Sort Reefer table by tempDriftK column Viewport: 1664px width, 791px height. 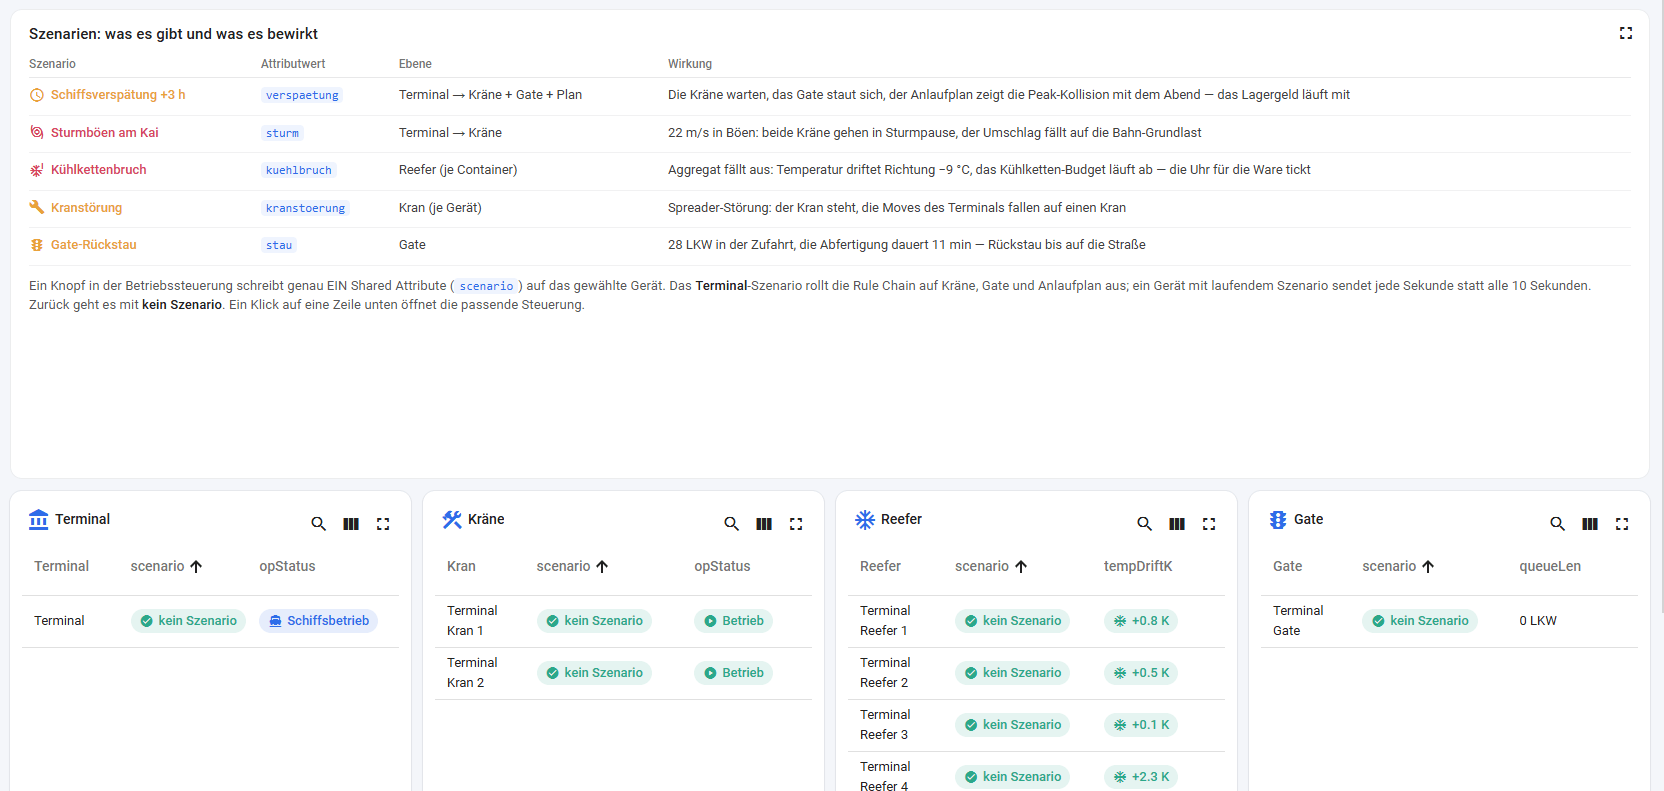(x=1138, y=566)
